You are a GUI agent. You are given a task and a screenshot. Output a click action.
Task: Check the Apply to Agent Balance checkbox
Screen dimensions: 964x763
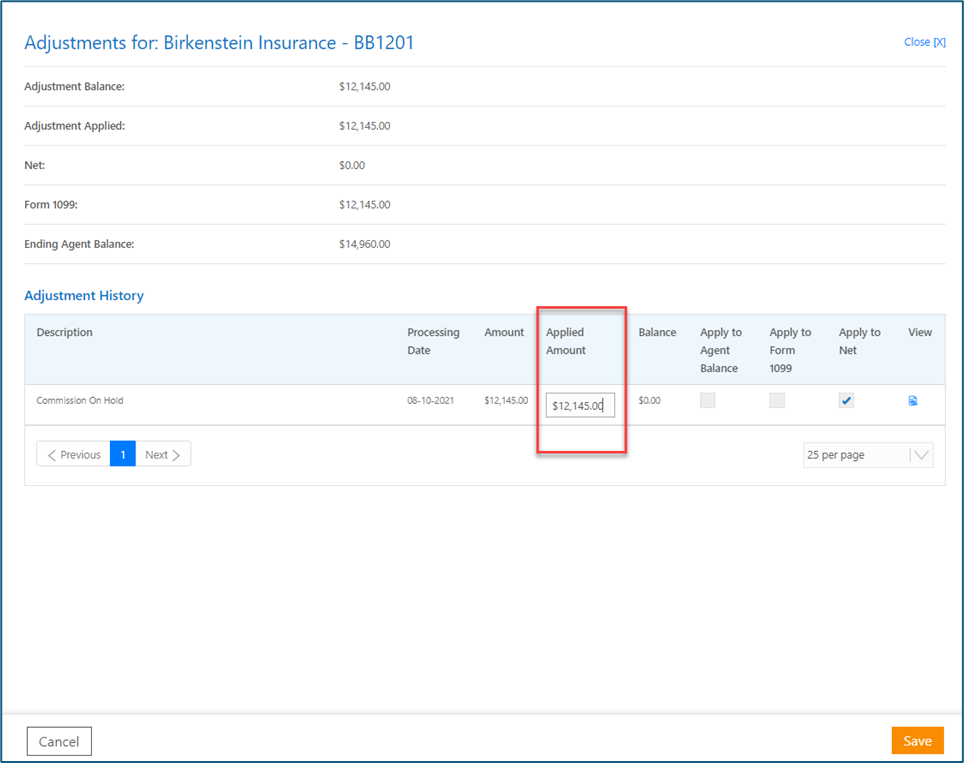(708, 401)
